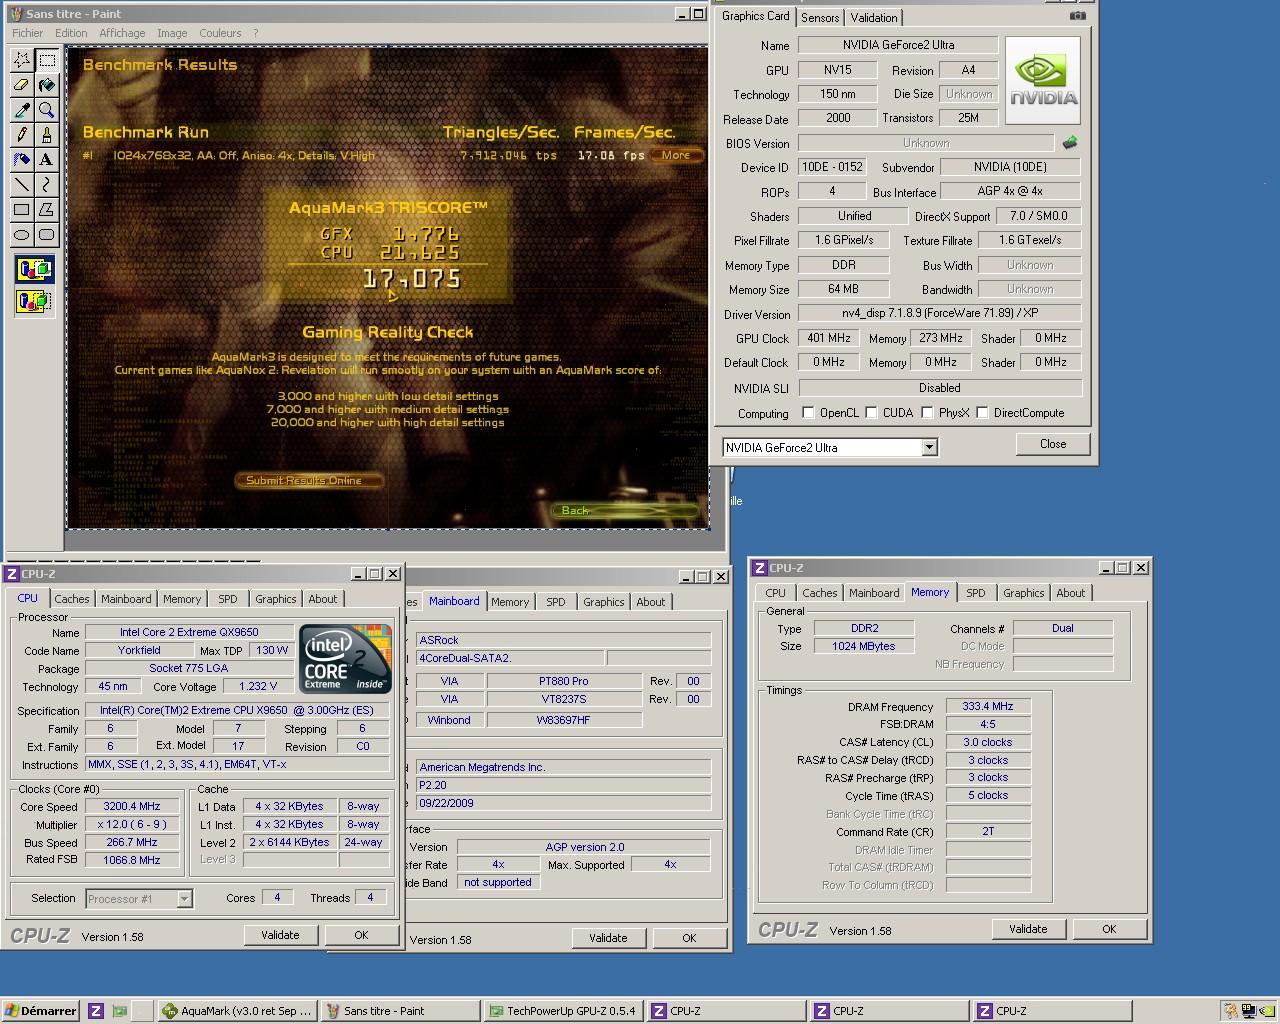This screenshot has height=1024, width=1280.
Task: Click the Close button in GPU-Z
Action: point(1053,444)
